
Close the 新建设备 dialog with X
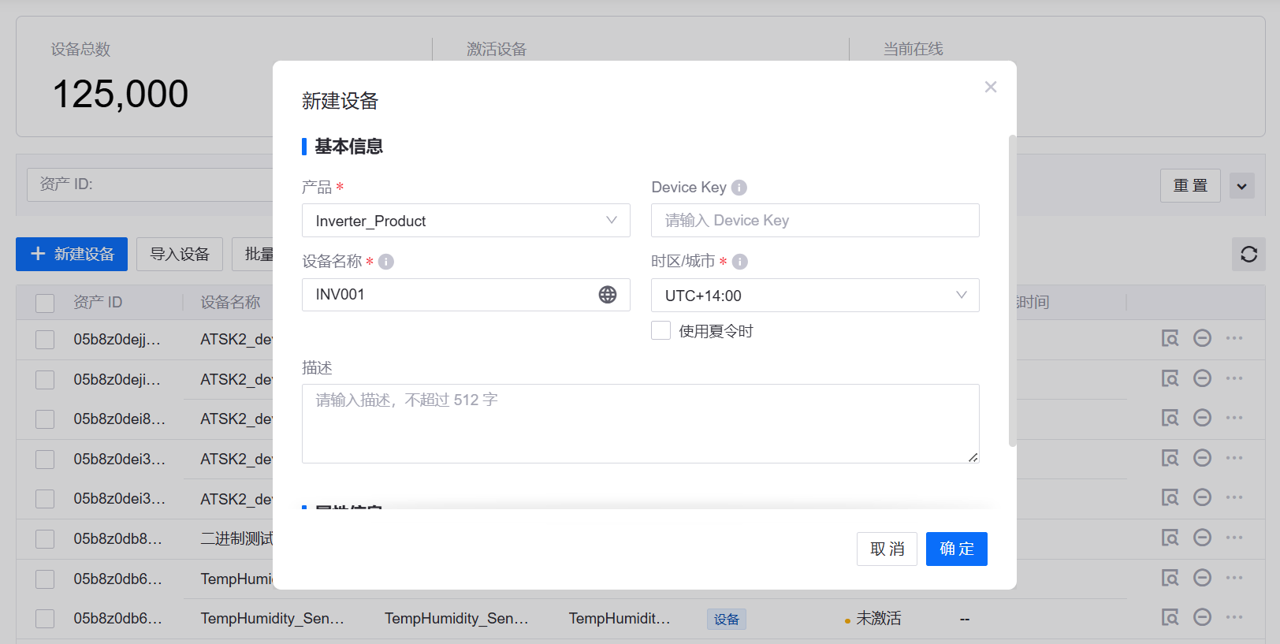pyautogui.click(x=990, y=87)
